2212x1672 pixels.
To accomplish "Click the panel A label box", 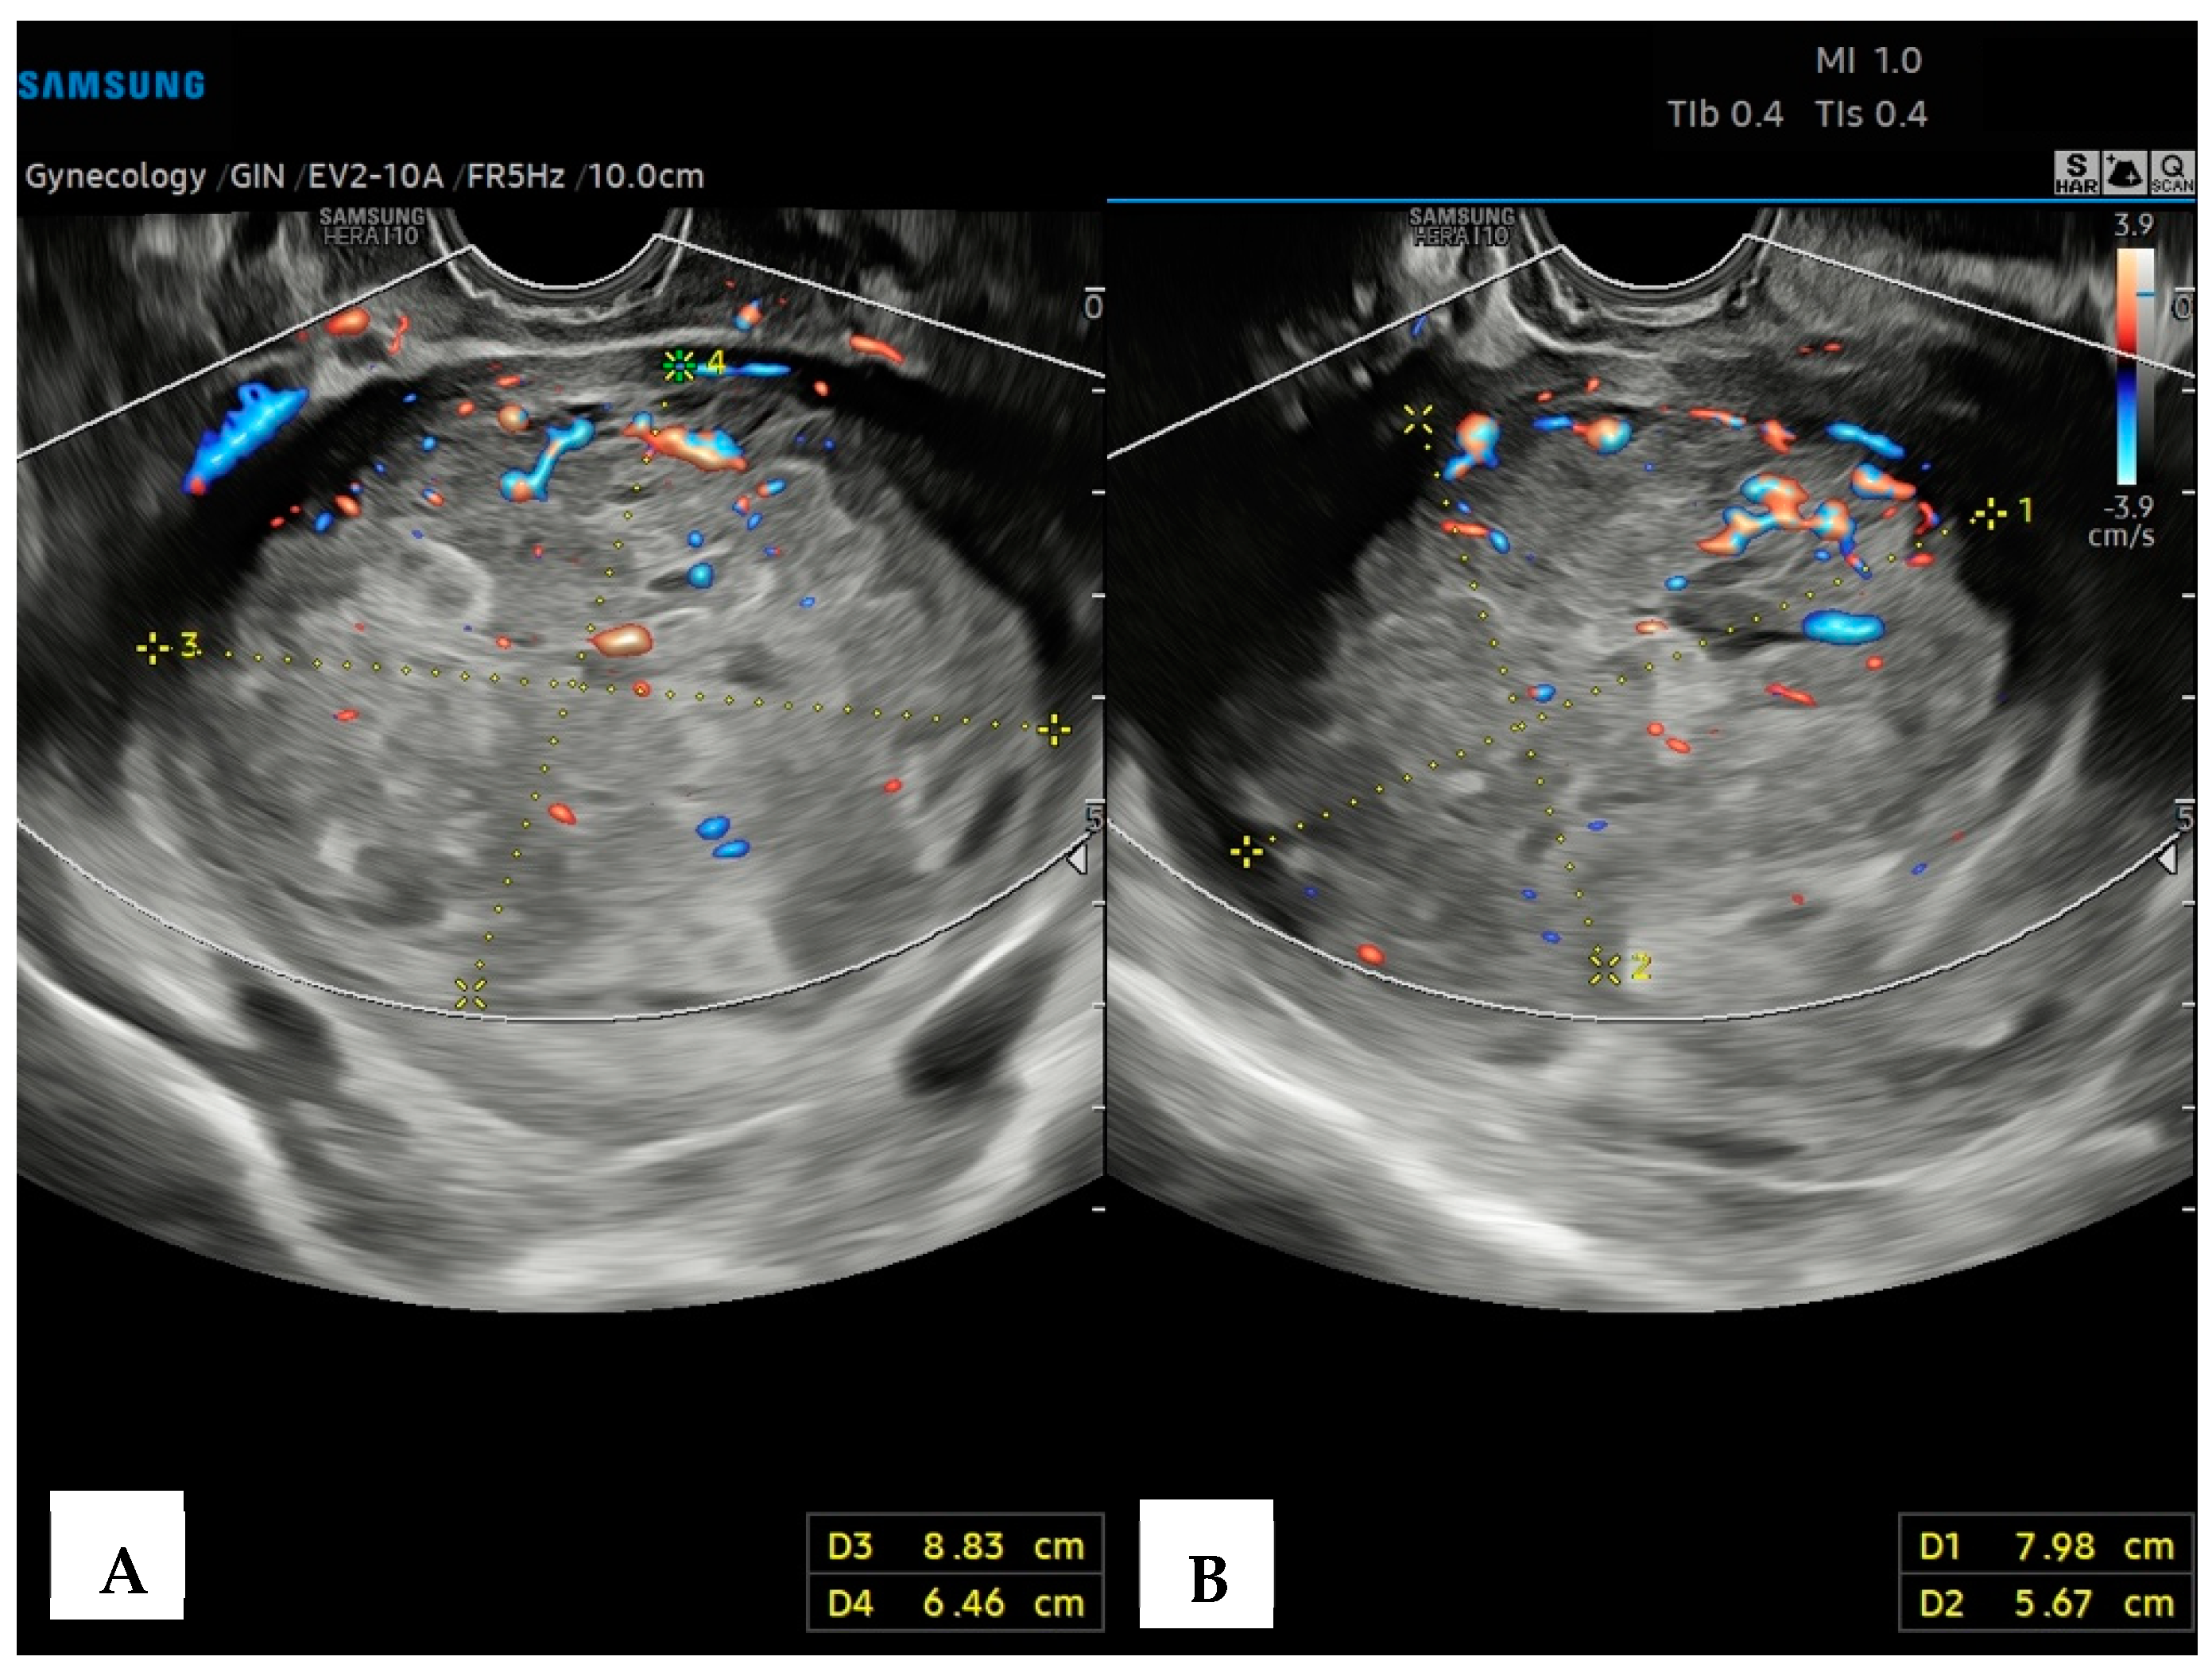I will pos(118,1555).
